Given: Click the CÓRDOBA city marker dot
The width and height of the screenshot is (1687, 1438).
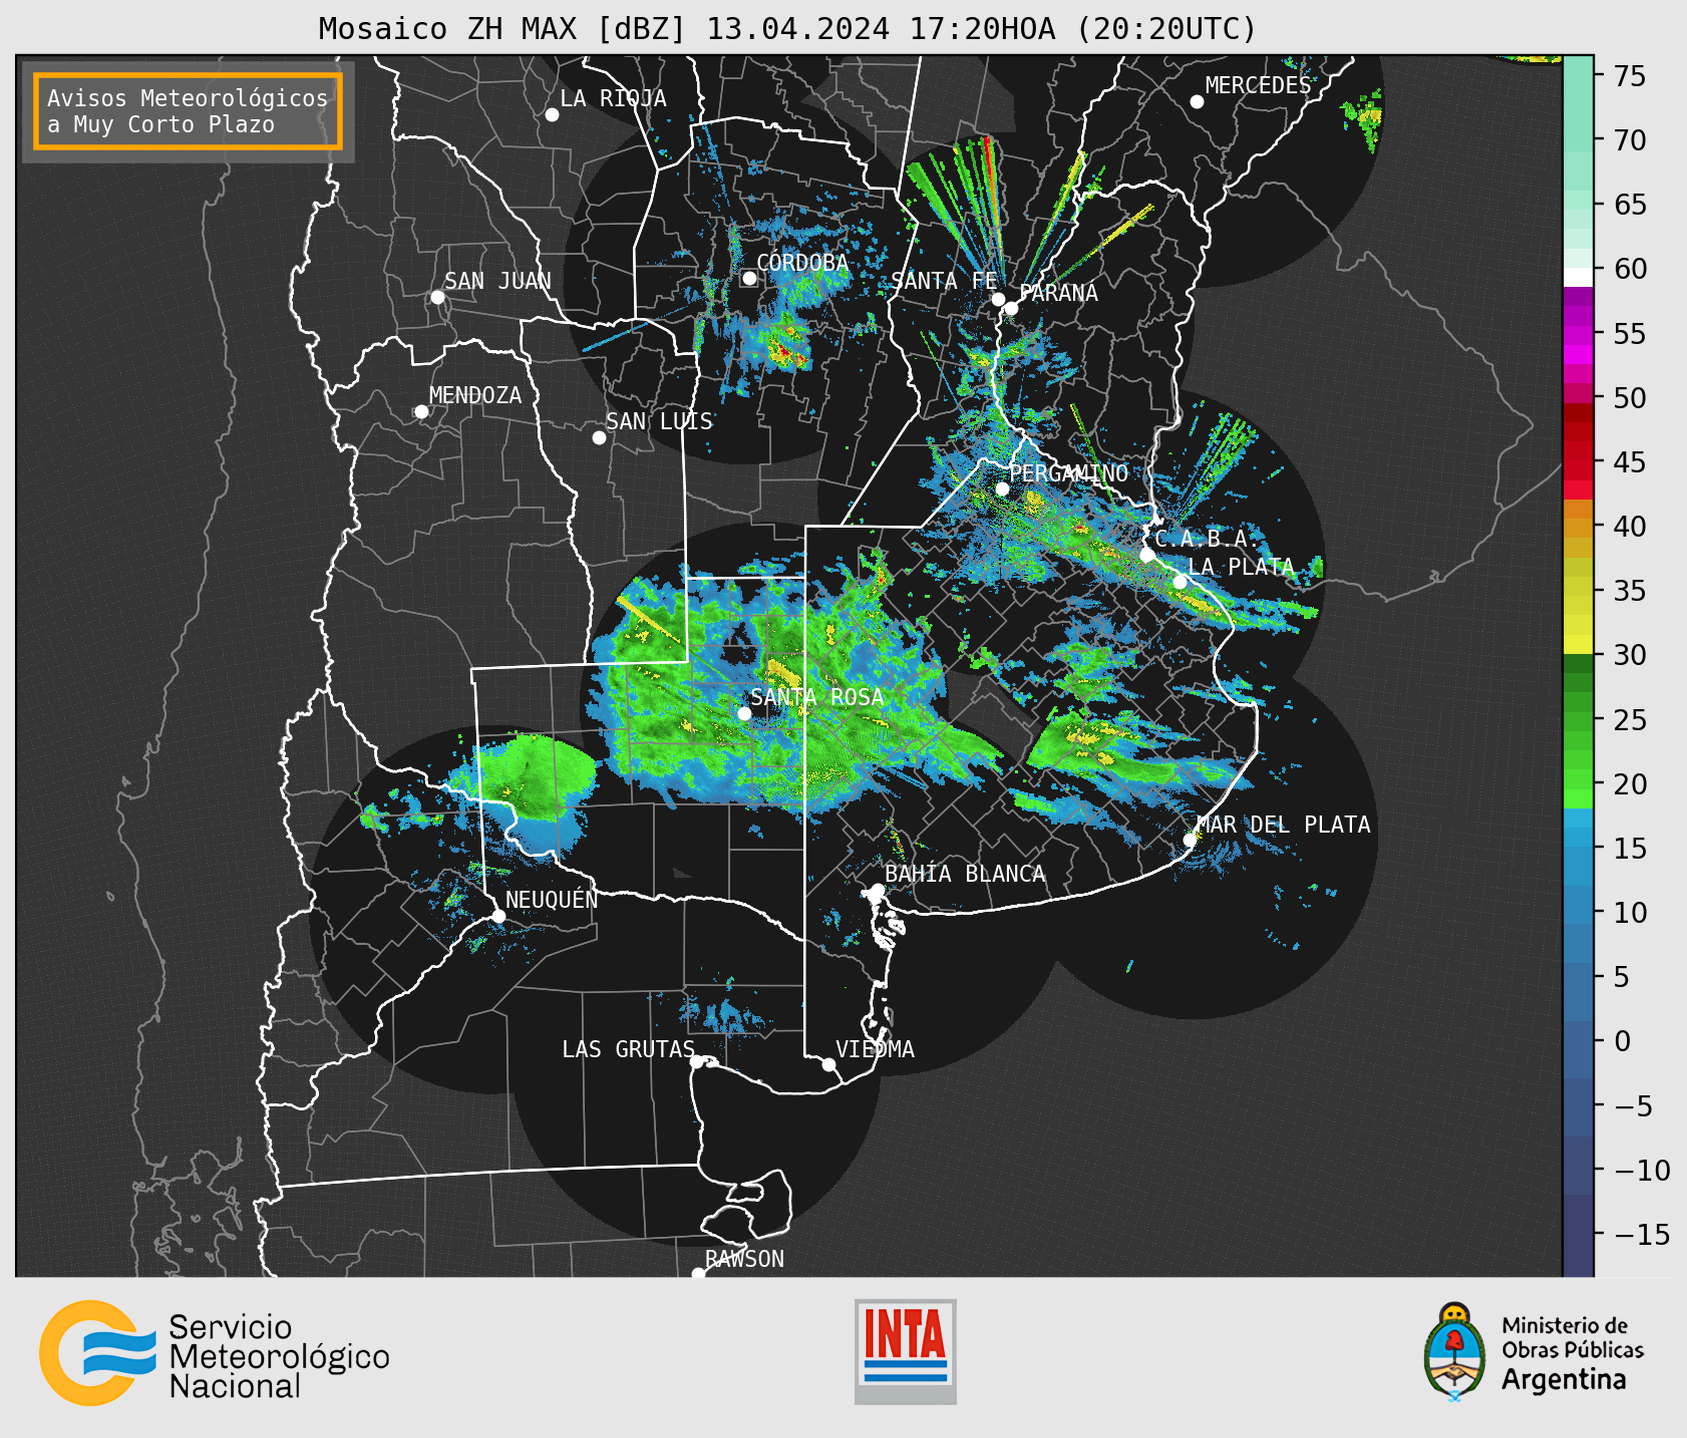Looking at the screenshot, I should [x=749, y=278].
